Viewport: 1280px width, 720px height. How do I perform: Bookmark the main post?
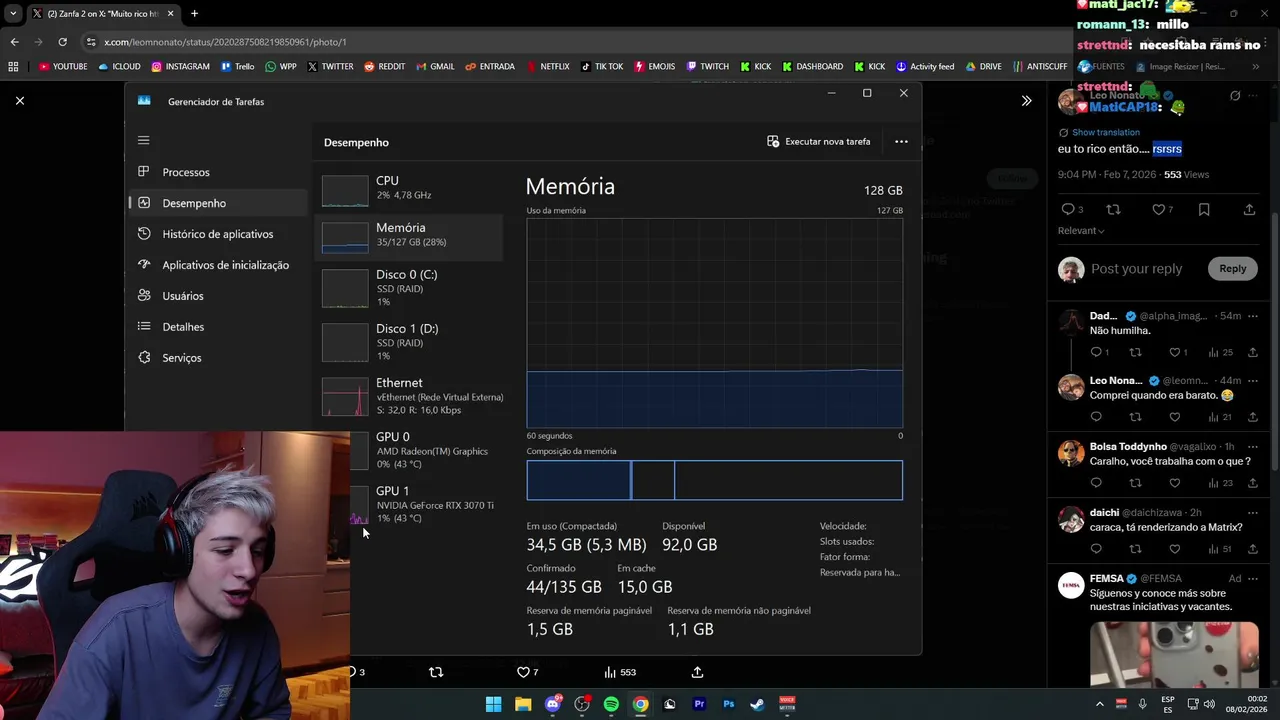coord(1204,209)
